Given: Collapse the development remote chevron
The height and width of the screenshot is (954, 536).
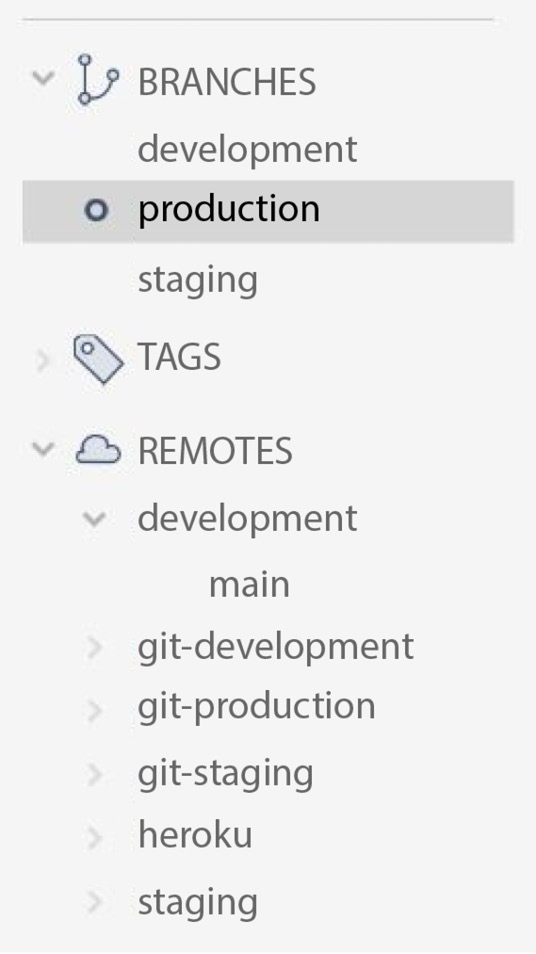Looking at the screenshot, I should (95, 519).
